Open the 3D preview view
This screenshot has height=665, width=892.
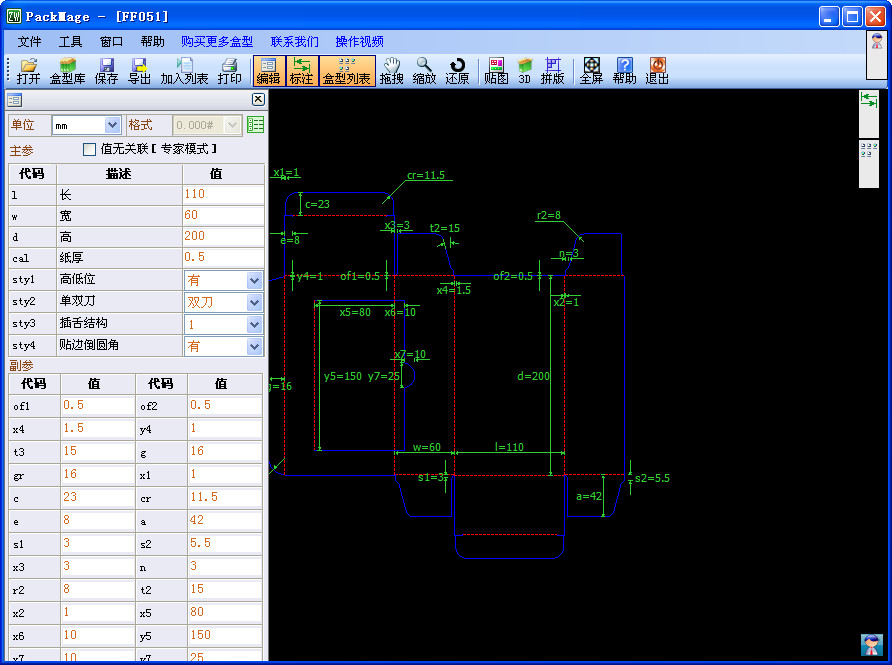524,70
